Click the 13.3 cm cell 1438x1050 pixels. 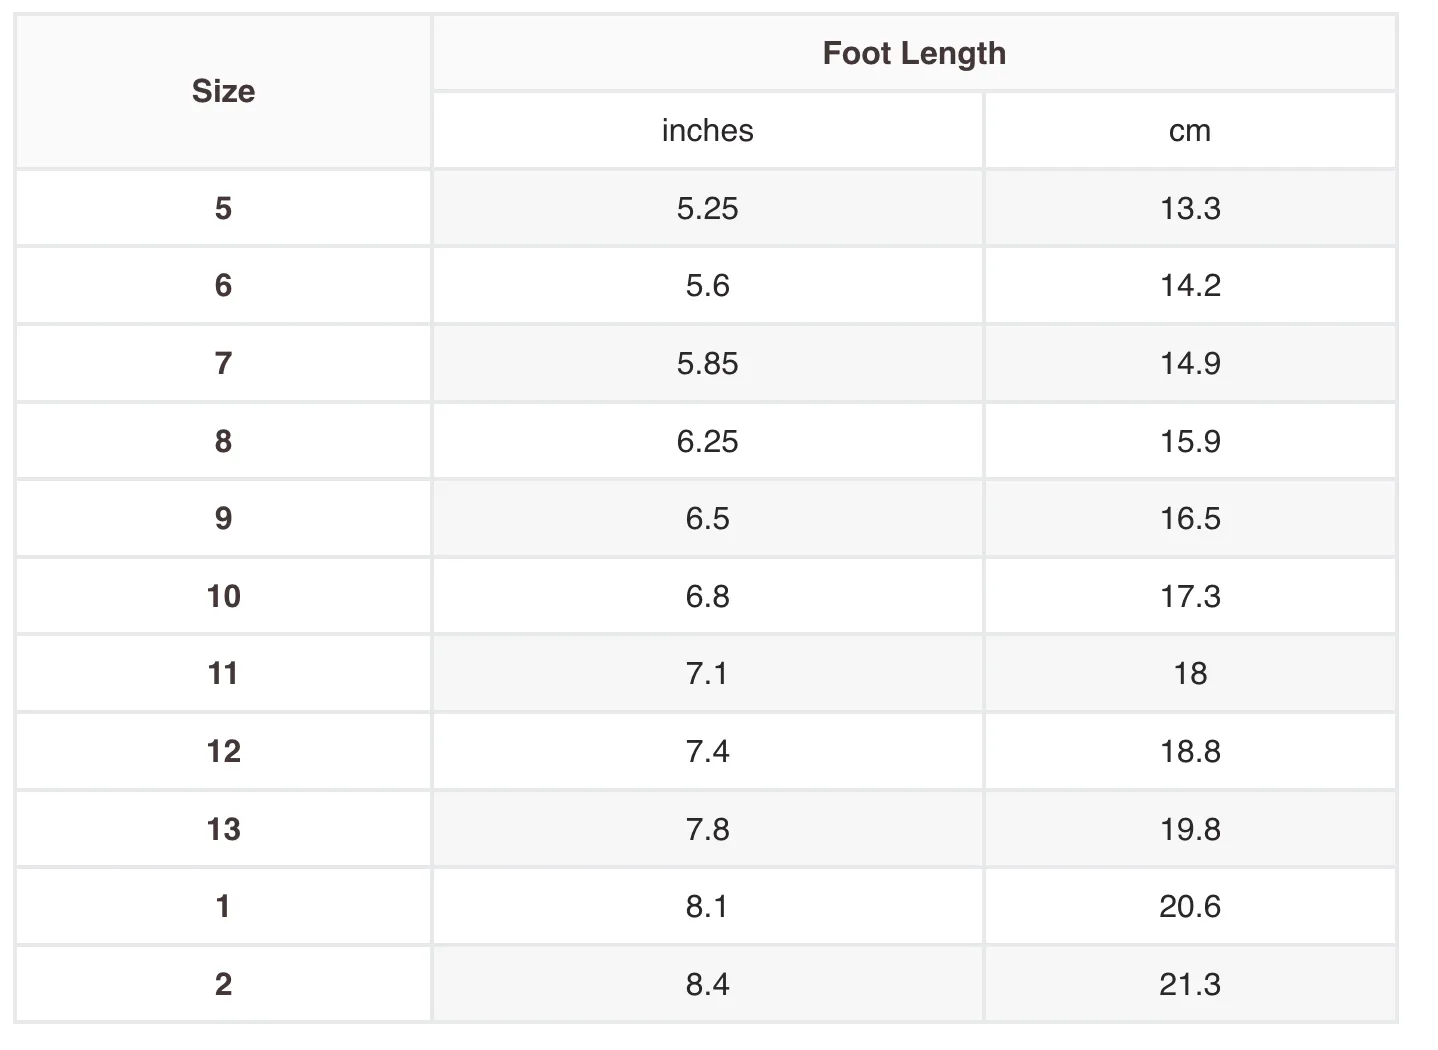1190,208
